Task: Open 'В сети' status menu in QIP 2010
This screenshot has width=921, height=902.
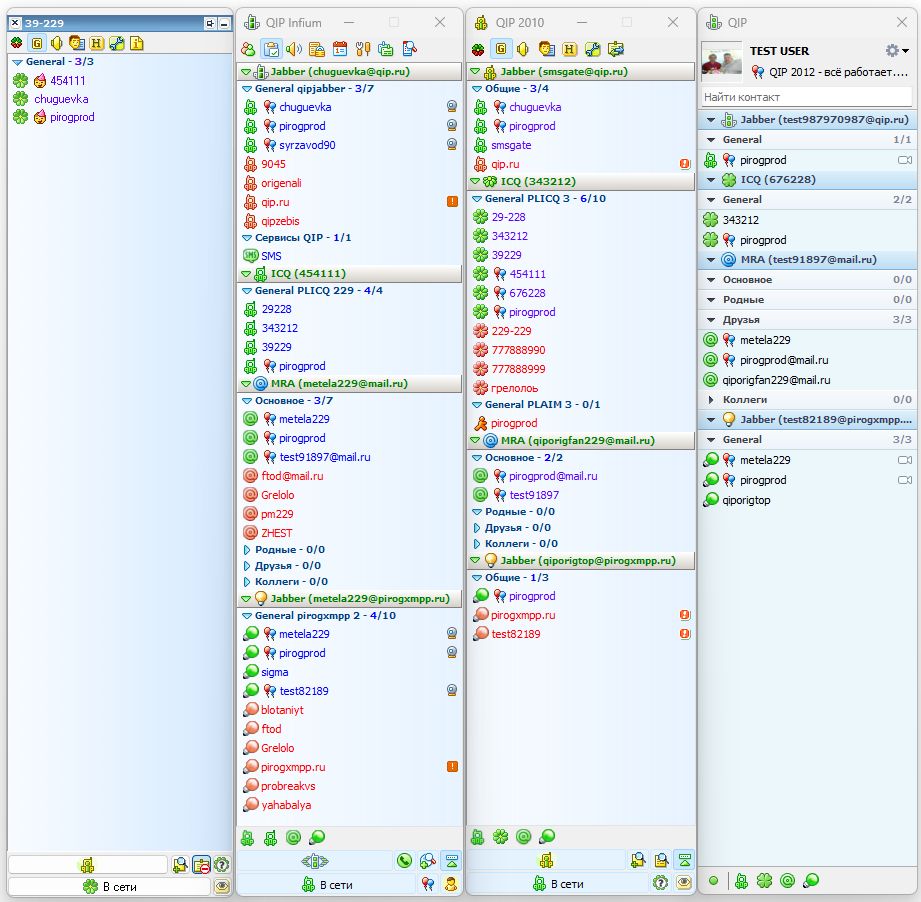Action: tap(558, 883)
